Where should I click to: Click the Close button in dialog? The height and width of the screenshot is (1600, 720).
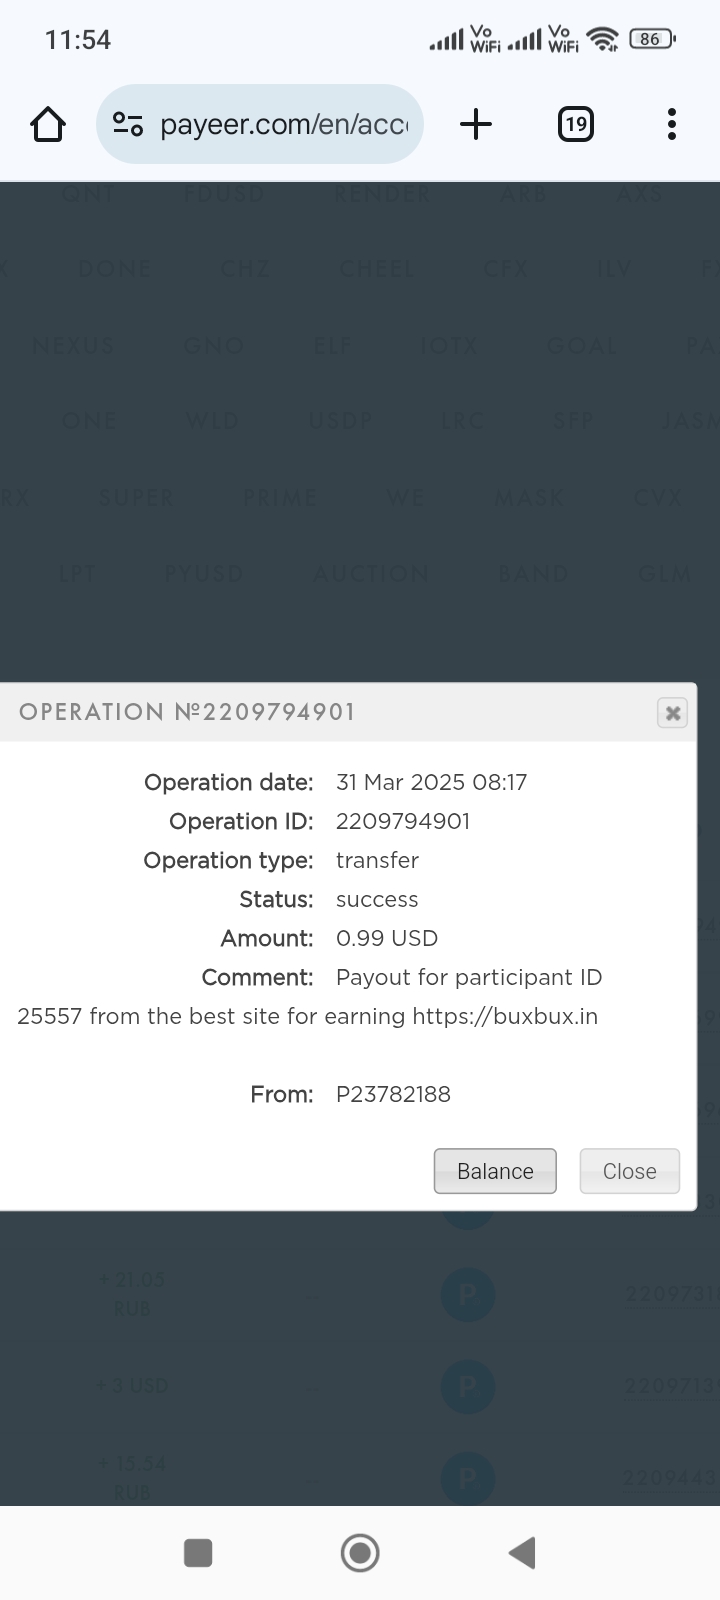coord(630,1171)
